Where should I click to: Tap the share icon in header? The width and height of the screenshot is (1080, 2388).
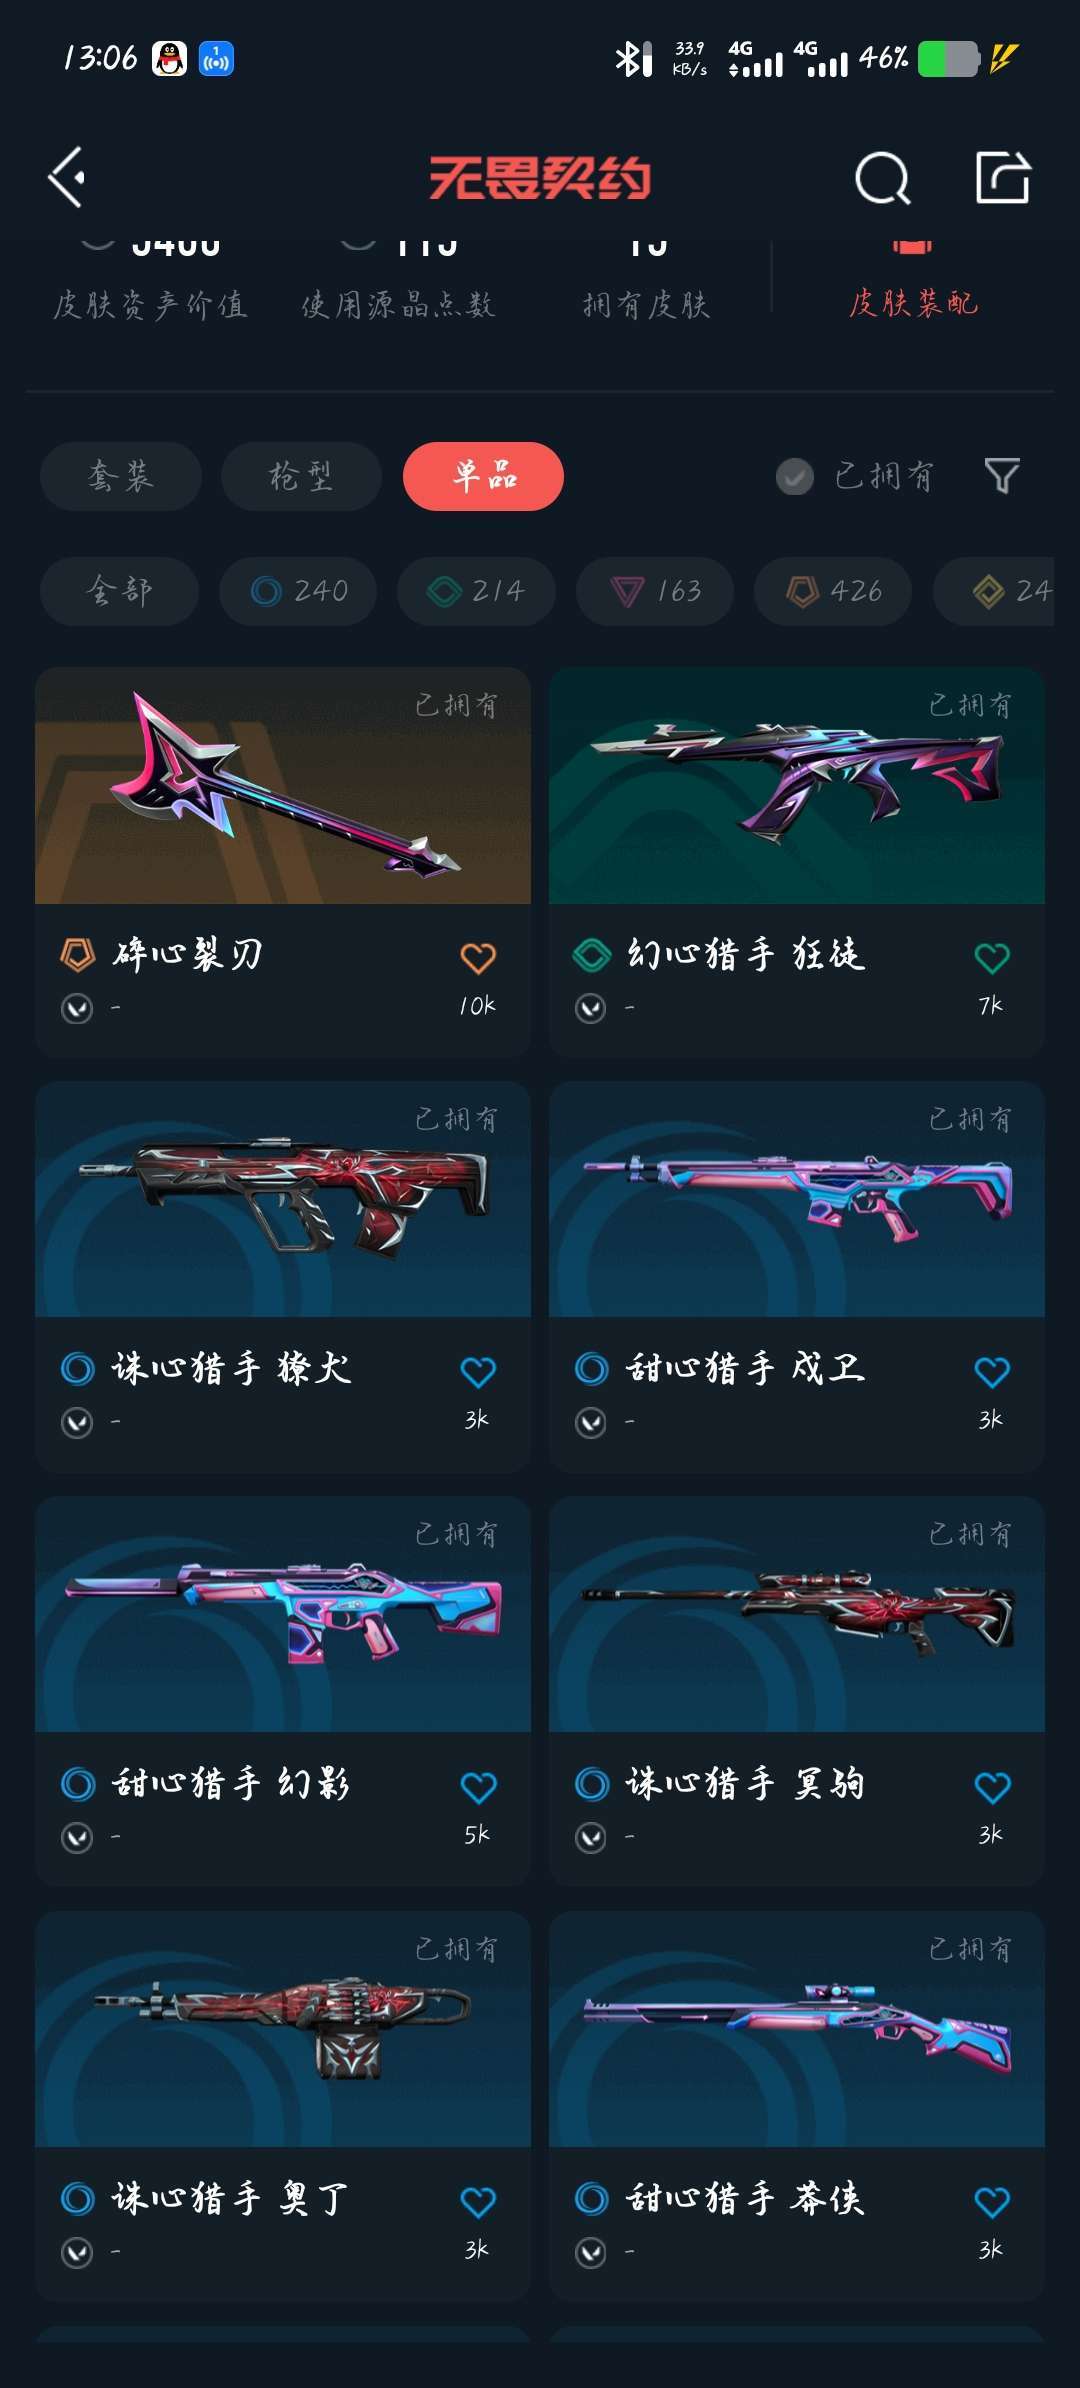click(x=1003, y=178)
